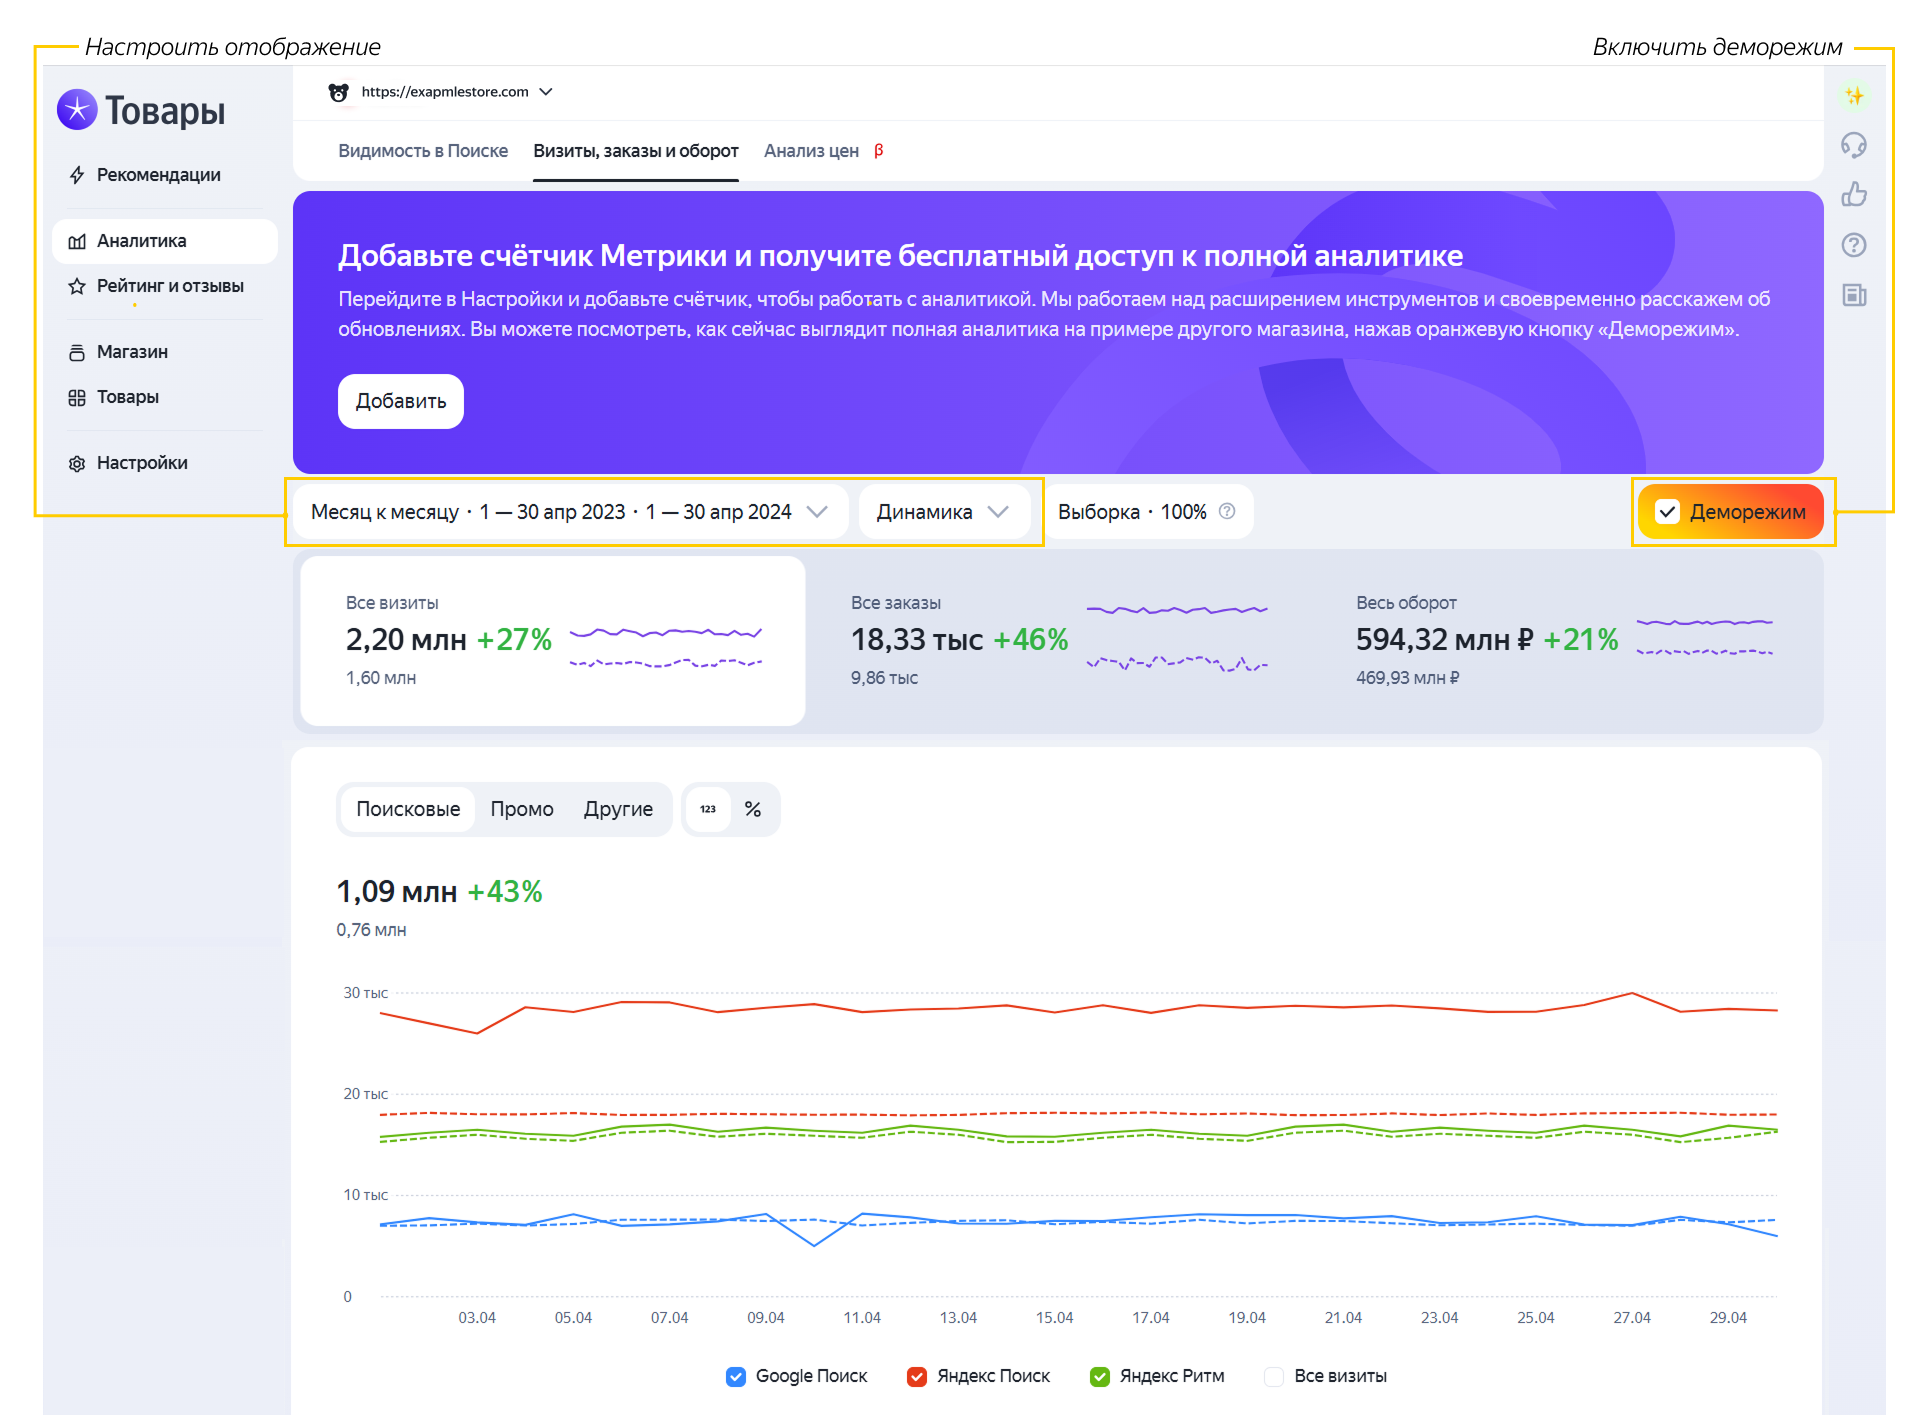Click the sparkle icon in right sidebar

coord(1854,96)
